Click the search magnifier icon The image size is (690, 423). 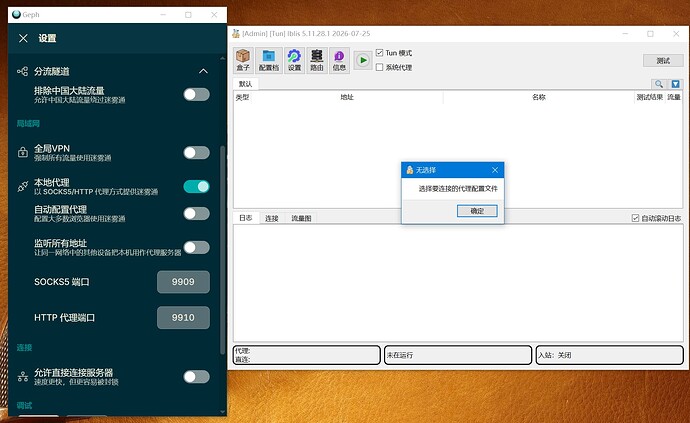(x=658, y=84)
